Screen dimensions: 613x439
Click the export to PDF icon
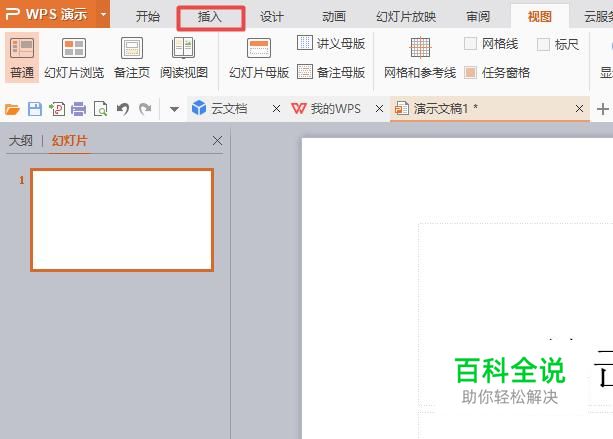click(x=57, y=109)
